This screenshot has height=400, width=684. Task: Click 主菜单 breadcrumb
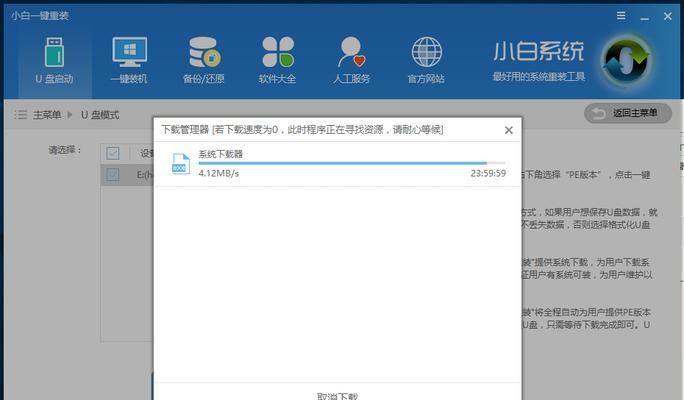coord(47,115)
